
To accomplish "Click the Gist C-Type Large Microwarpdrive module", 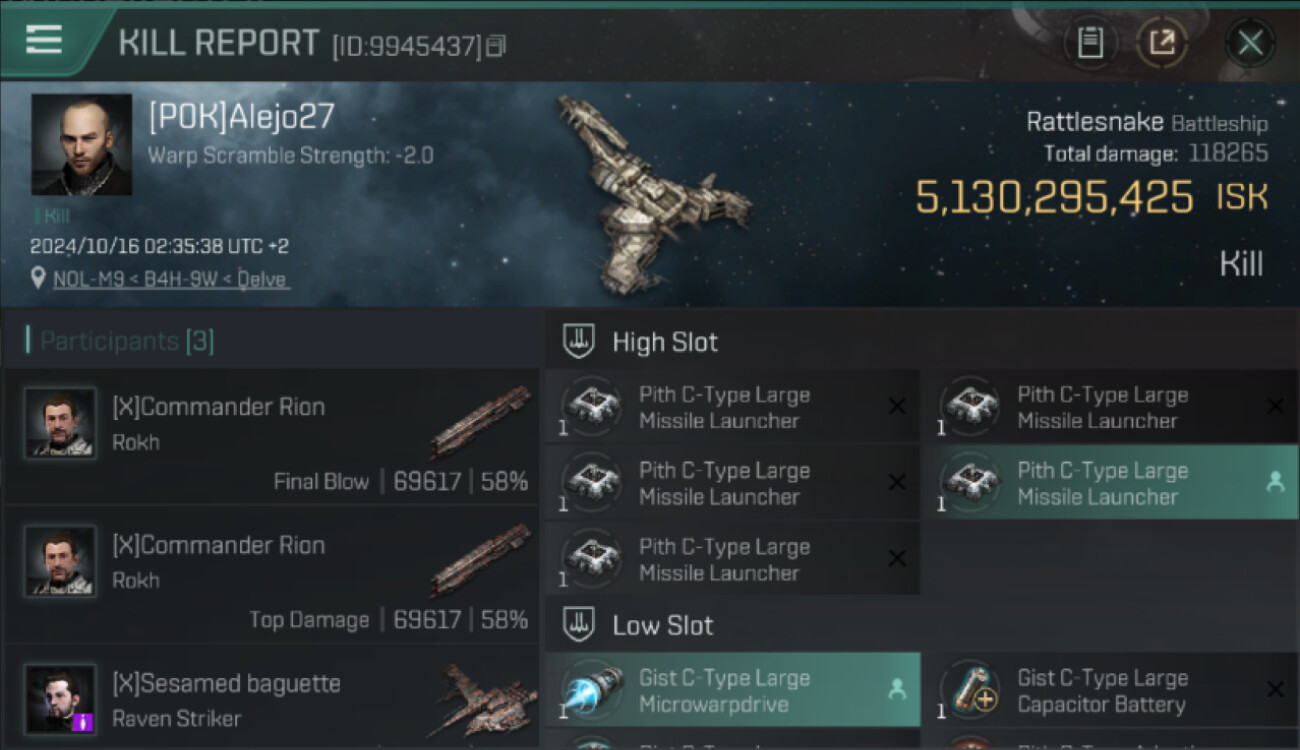I will pos(732,690).
